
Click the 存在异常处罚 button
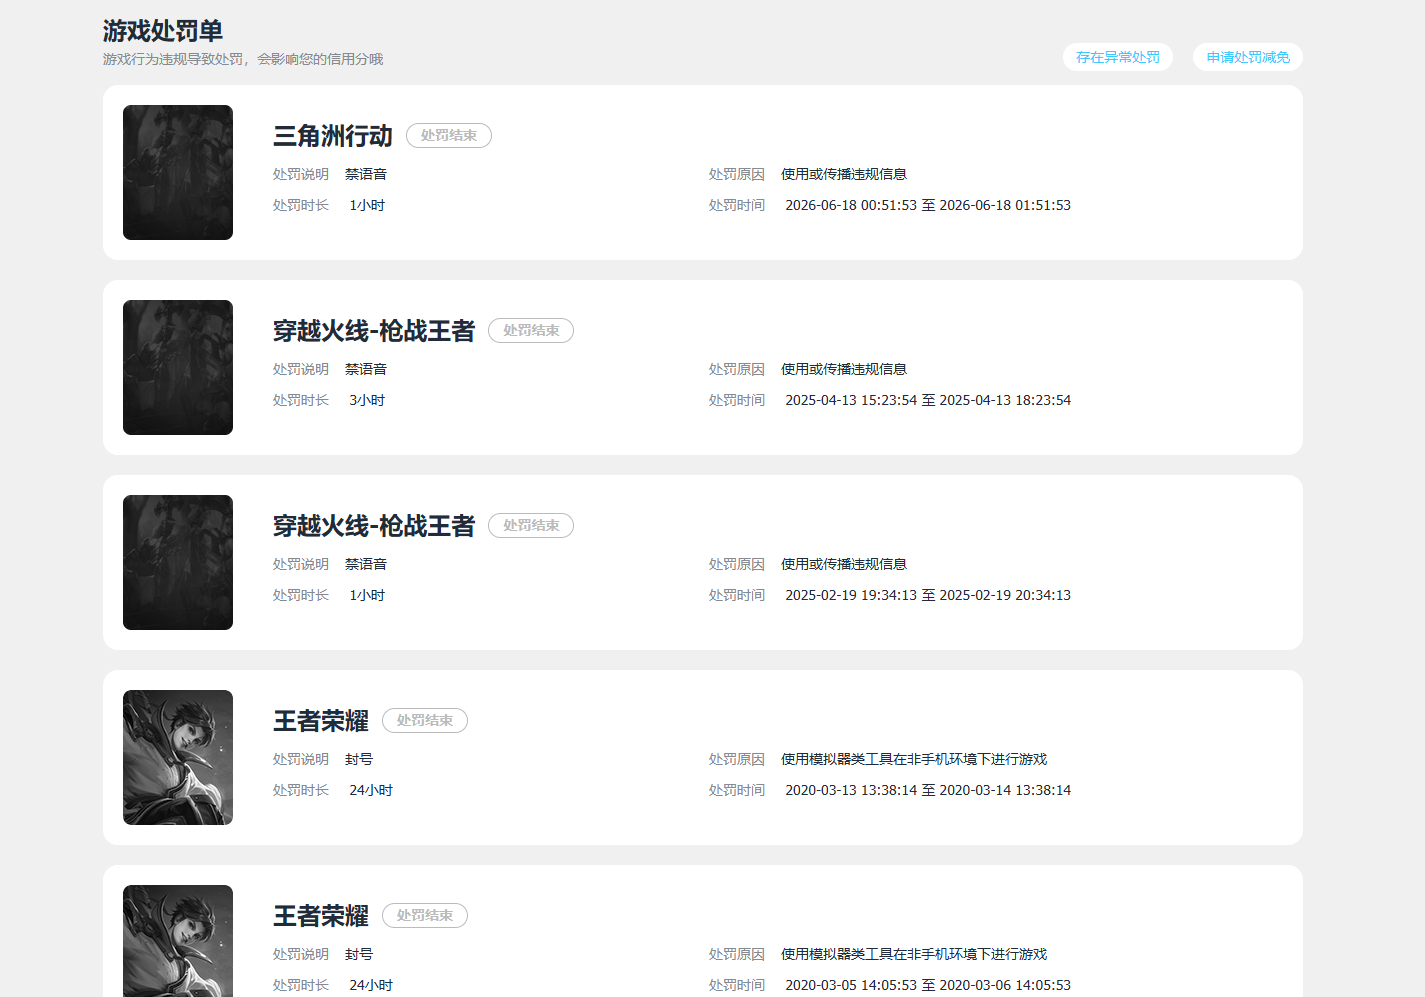(x=1117, y=57)
